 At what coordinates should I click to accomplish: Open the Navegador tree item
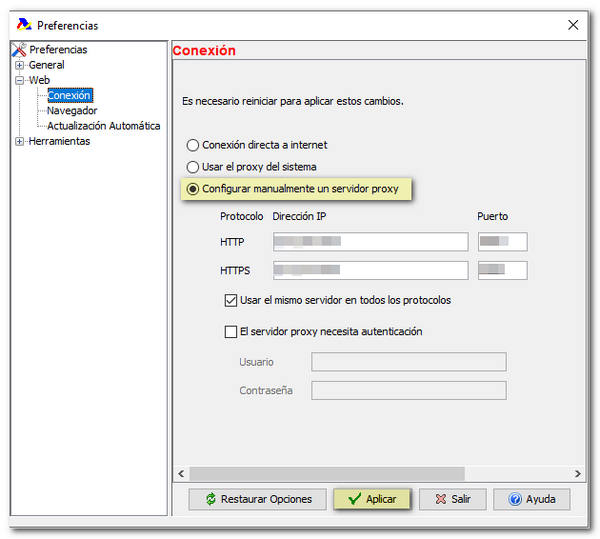pos(72,111)
